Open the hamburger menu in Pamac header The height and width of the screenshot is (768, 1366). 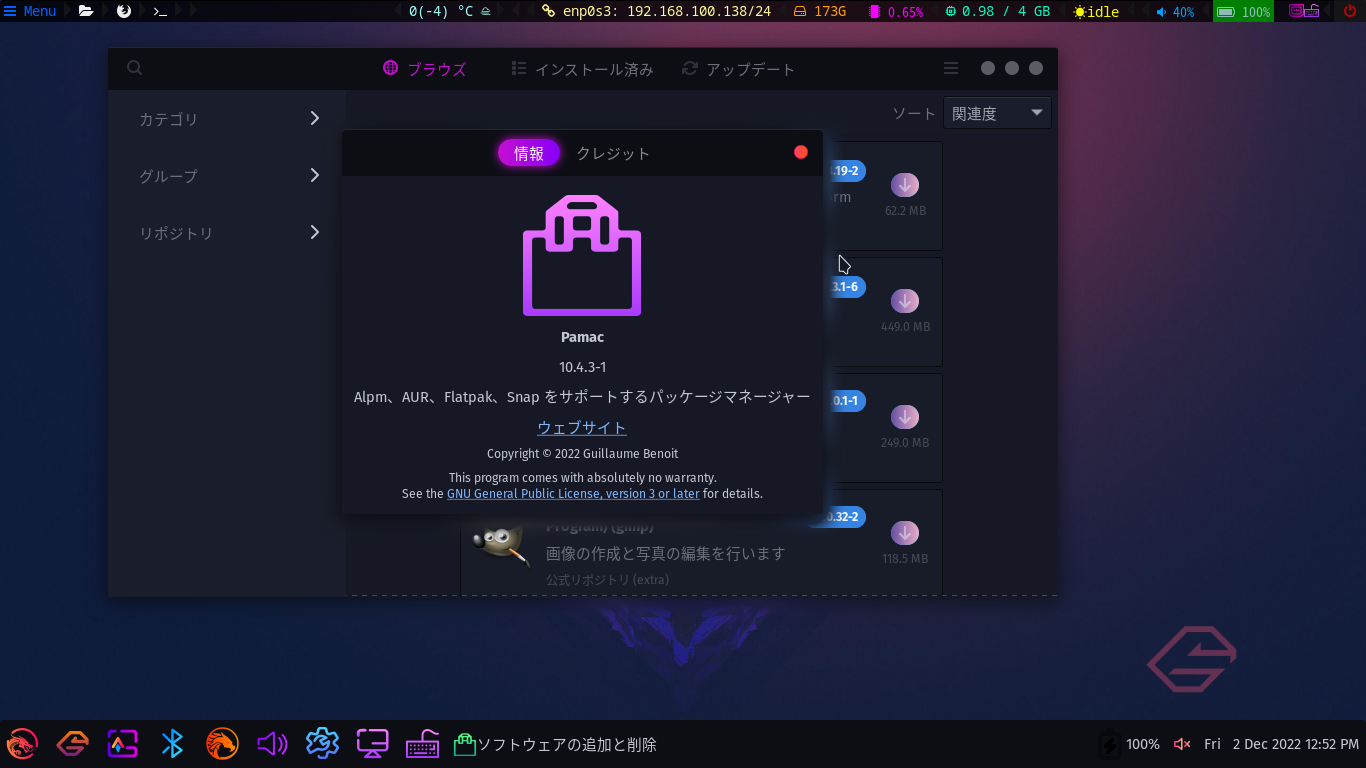(x=951, y=68)
